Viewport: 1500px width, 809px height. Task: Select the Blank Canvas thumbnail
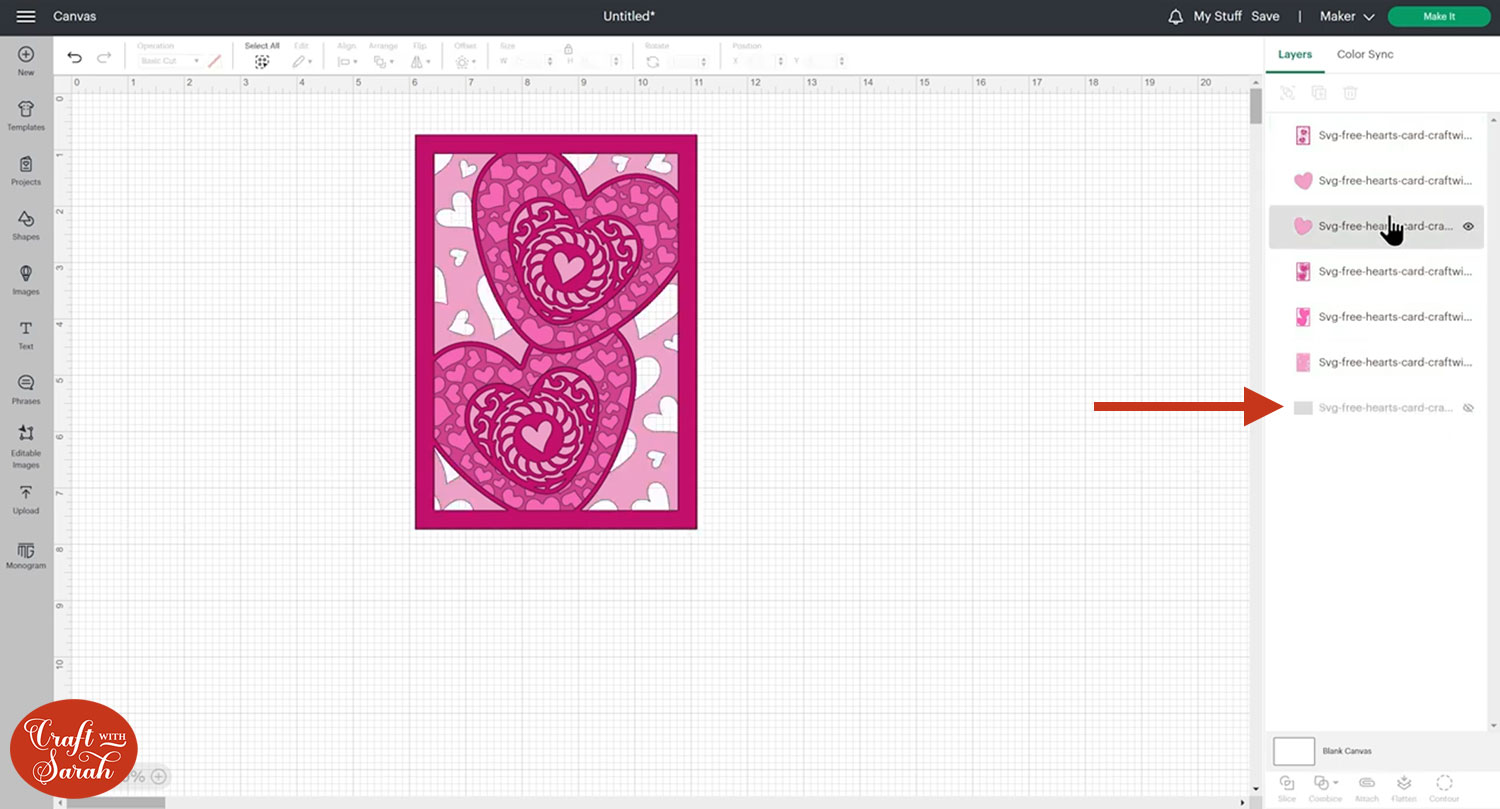coord(1293,751)
